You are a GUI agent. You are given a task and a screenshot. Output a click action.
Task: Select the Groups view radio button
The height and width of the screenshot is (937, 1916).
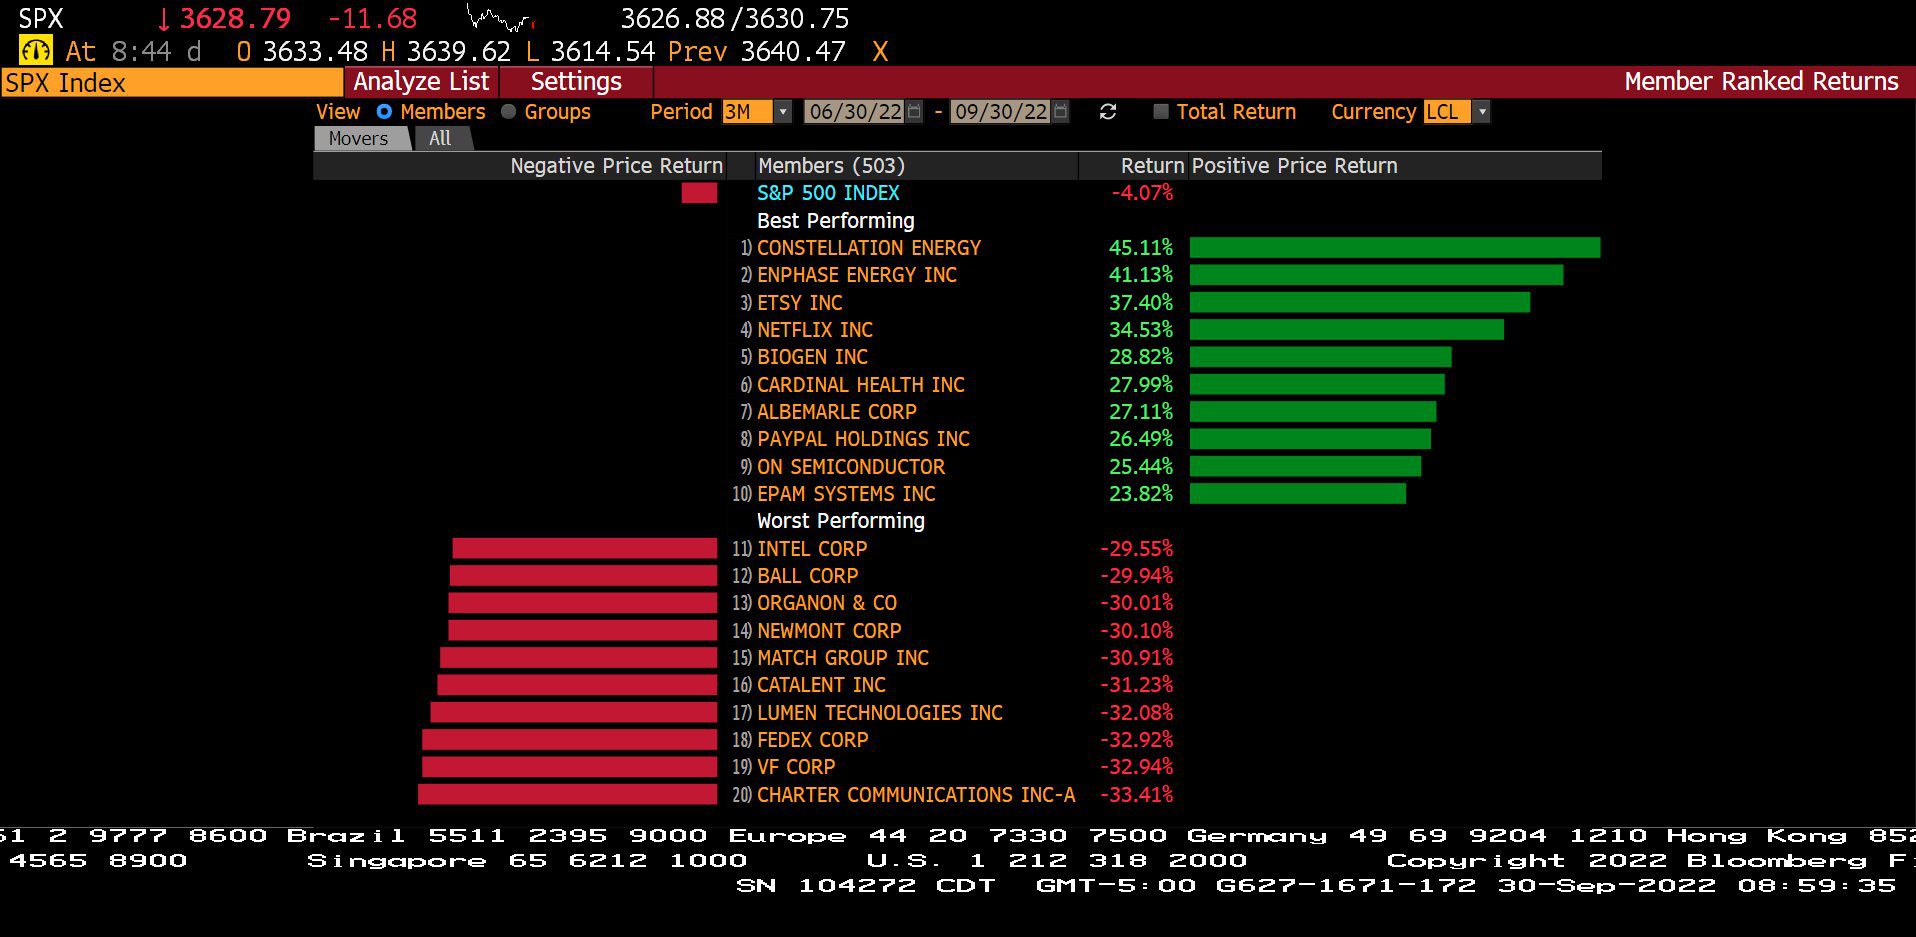click(x=508, y=112)
